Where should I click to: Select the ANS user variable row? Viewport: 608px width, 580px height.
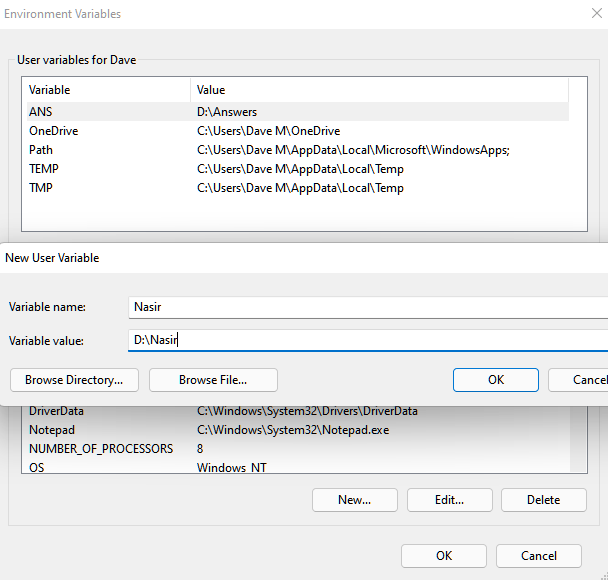[x=298, y=112]
